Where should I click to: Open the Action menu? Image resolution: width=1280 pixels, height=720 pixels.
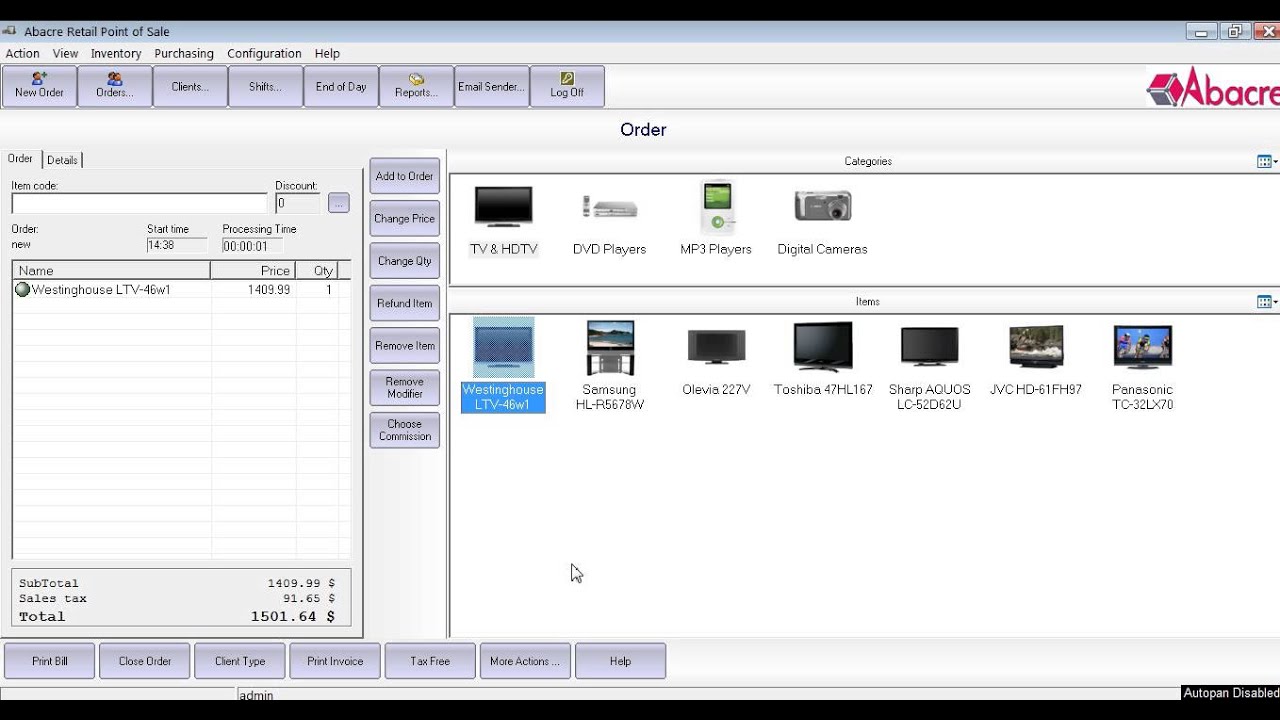pos(23,53)
